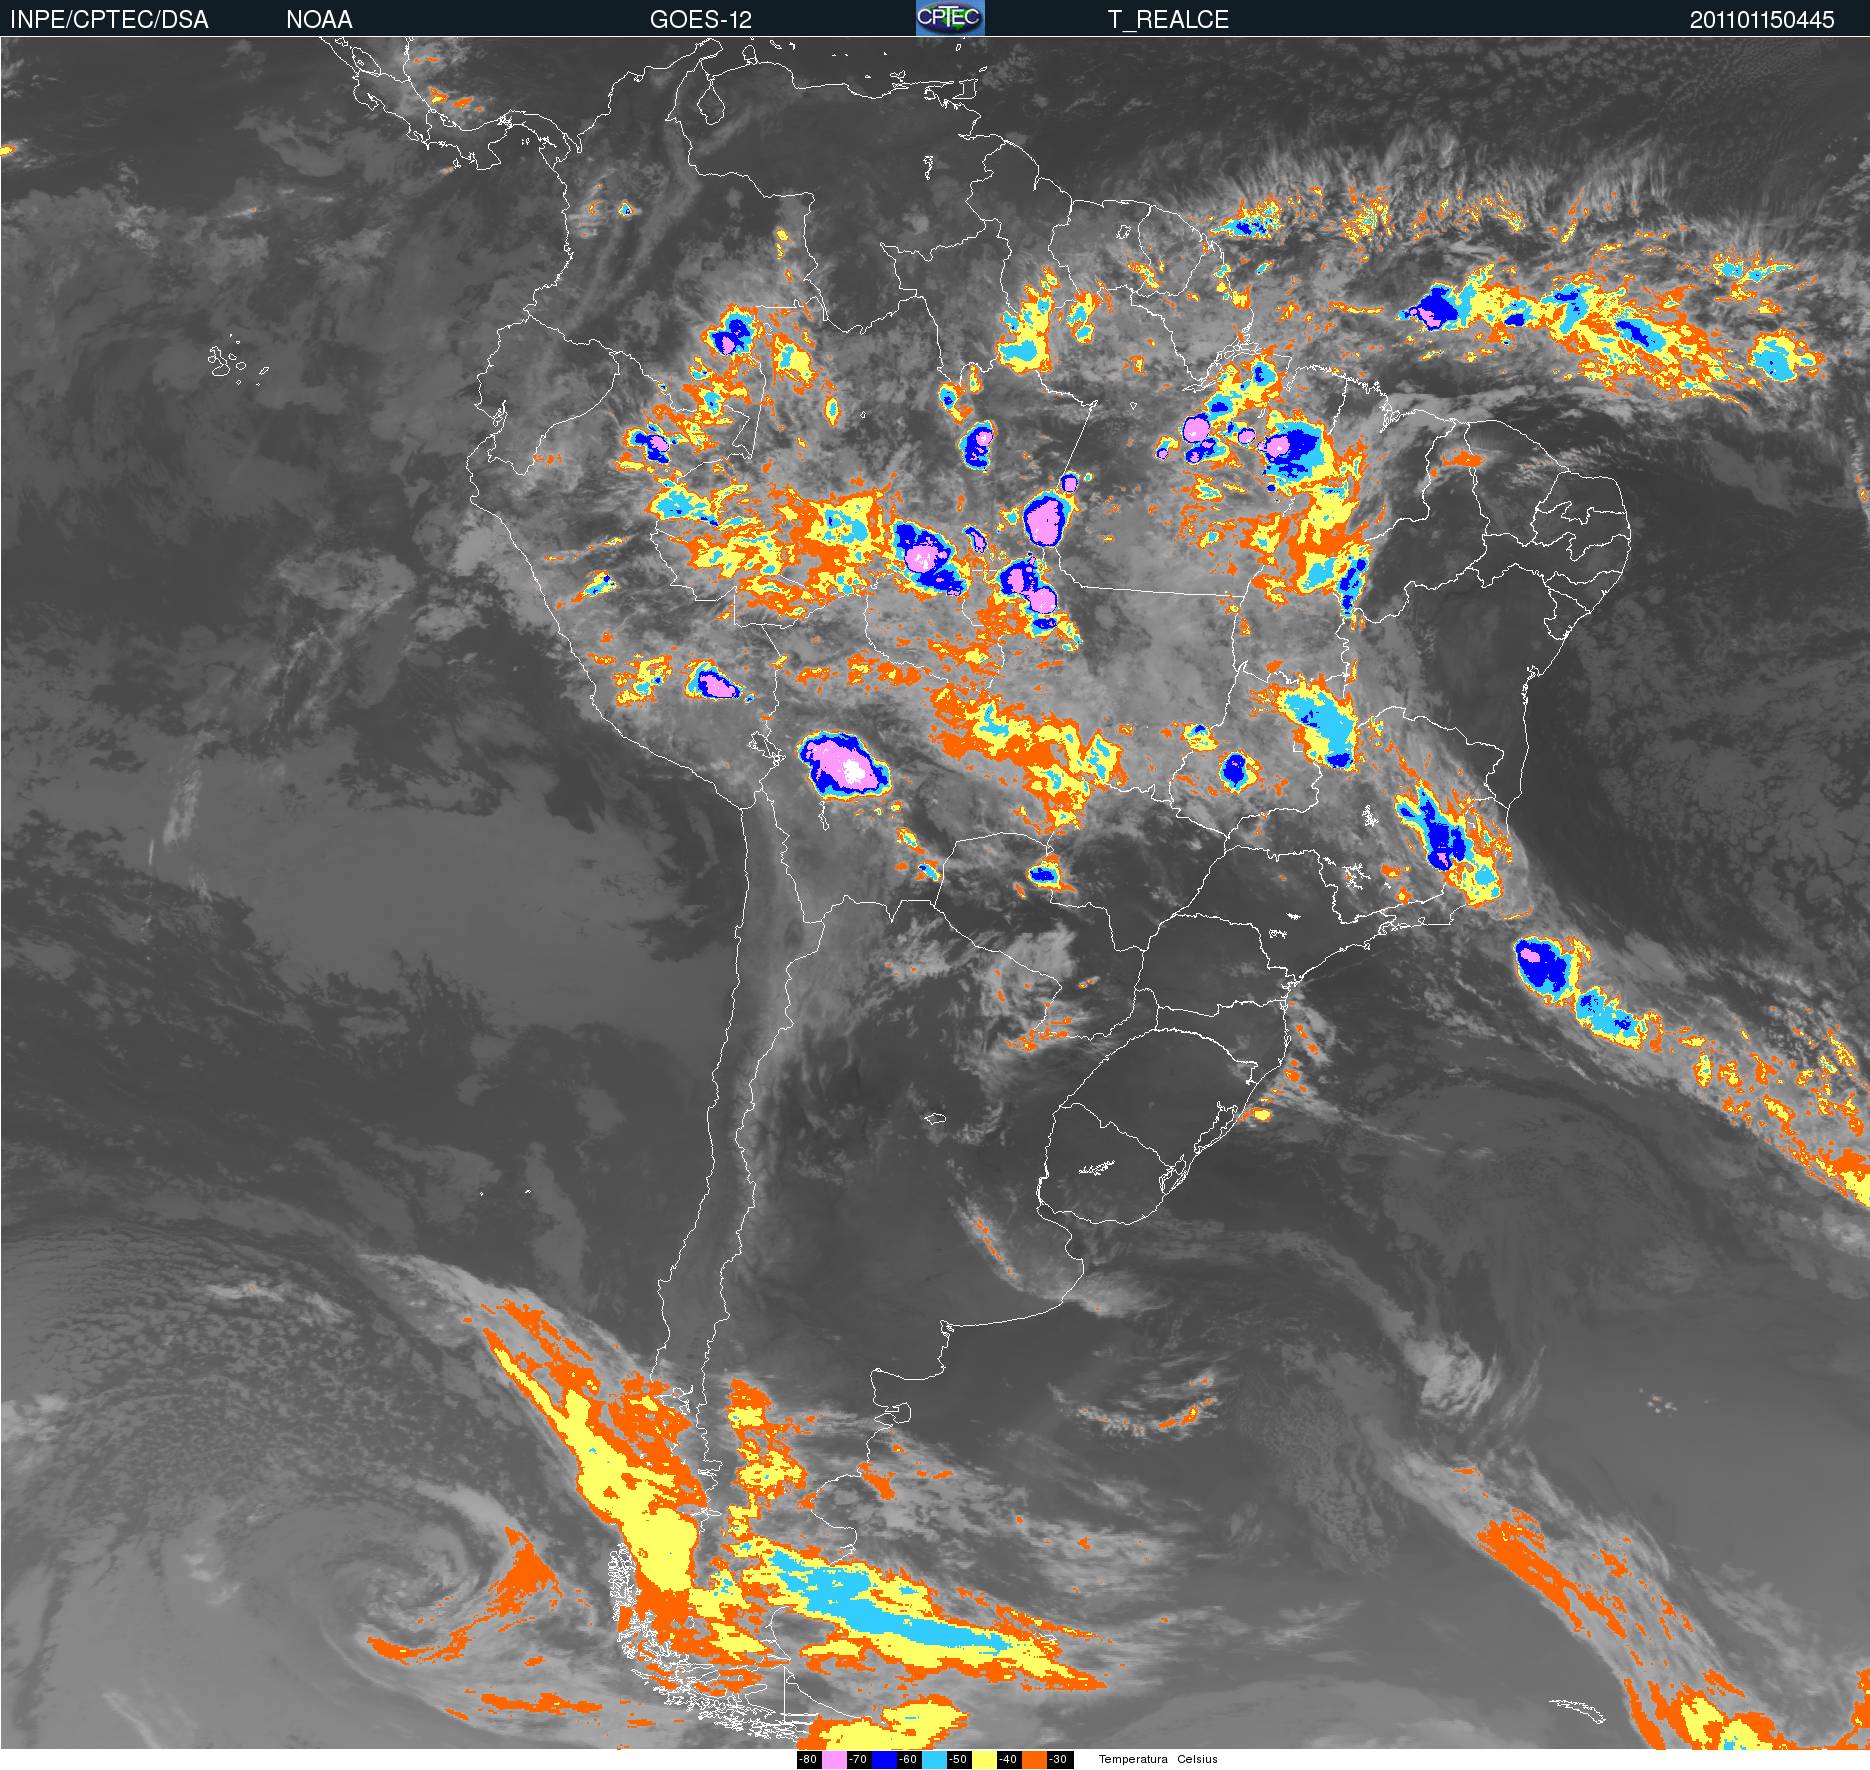Screen dimensions: 1870x1770
Task: Click the yellow legend color swatch
Action: pos(984,1760)
